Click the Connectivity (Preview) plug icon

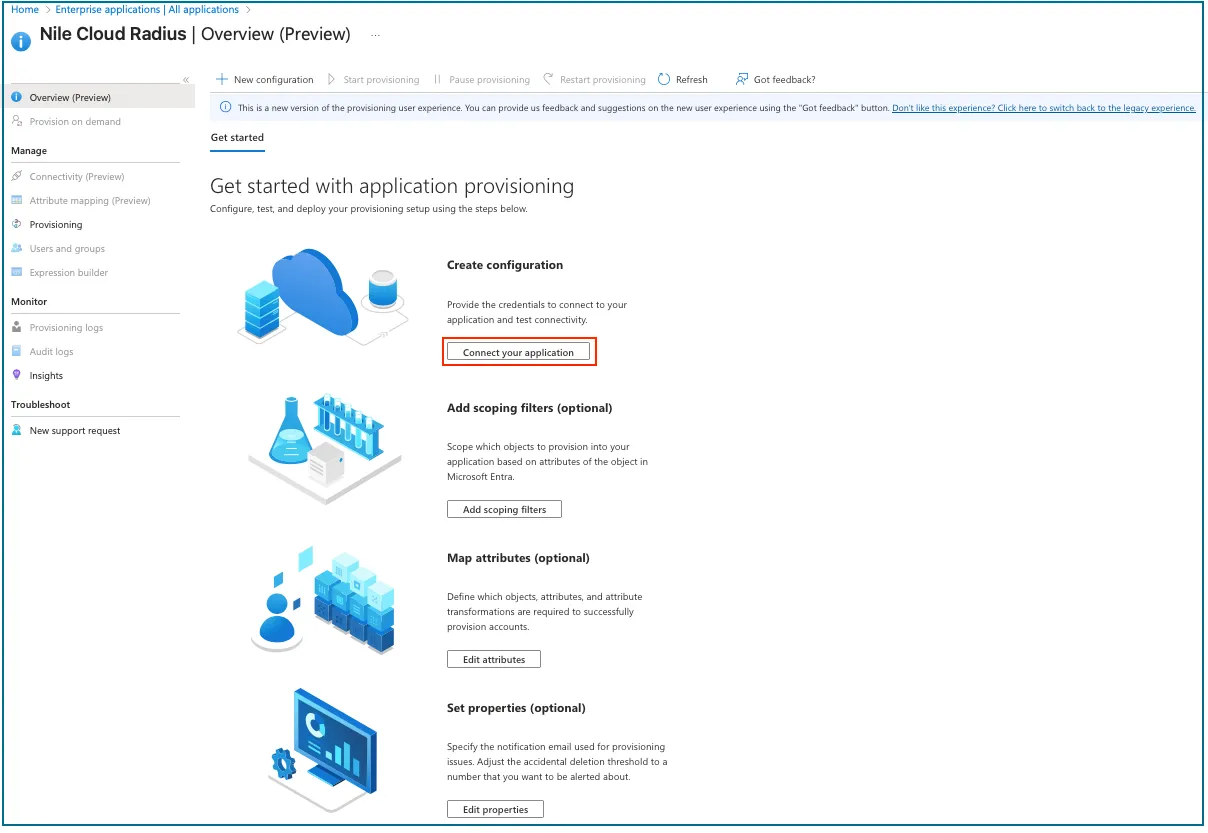click(x=17, y=176)
